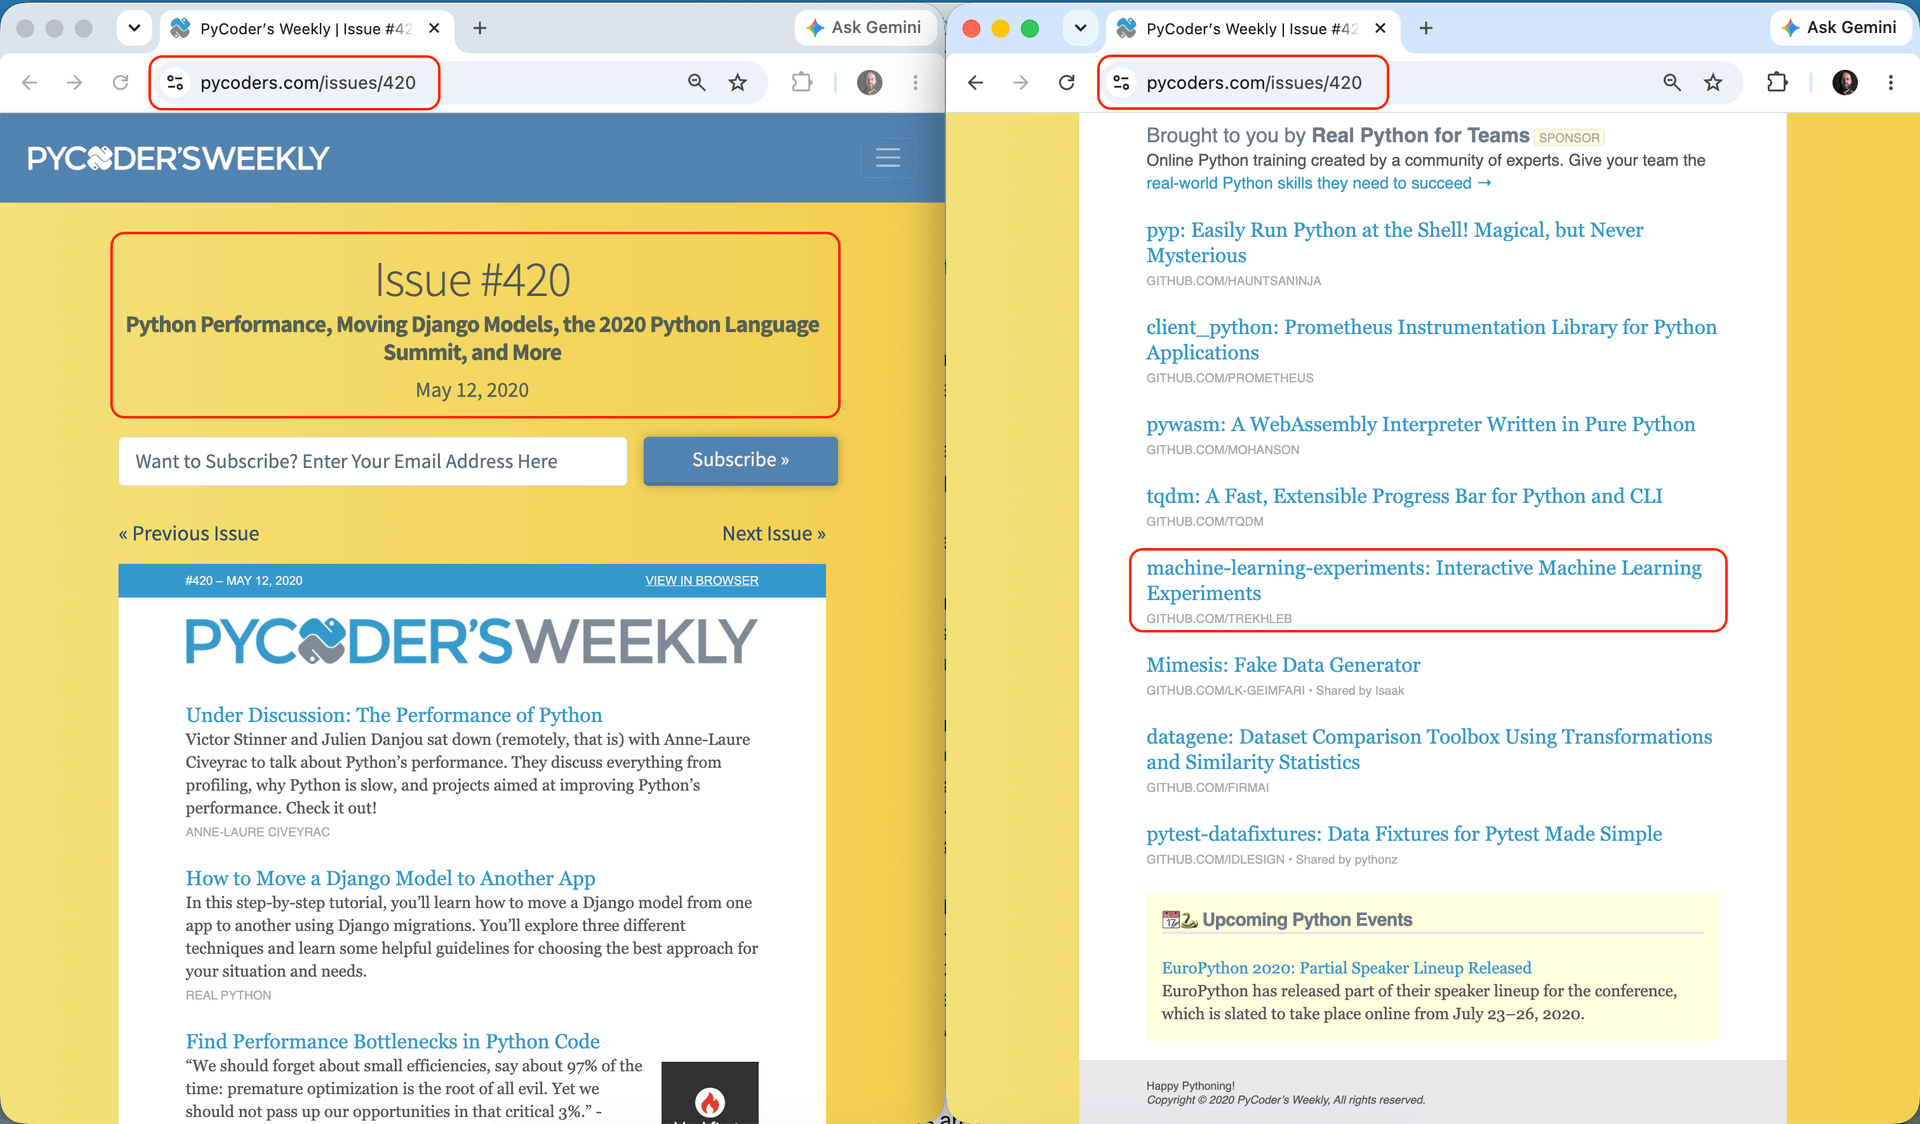Open EuroPython 2020 Partial Speaker Lineup link

pos(1346,968)
